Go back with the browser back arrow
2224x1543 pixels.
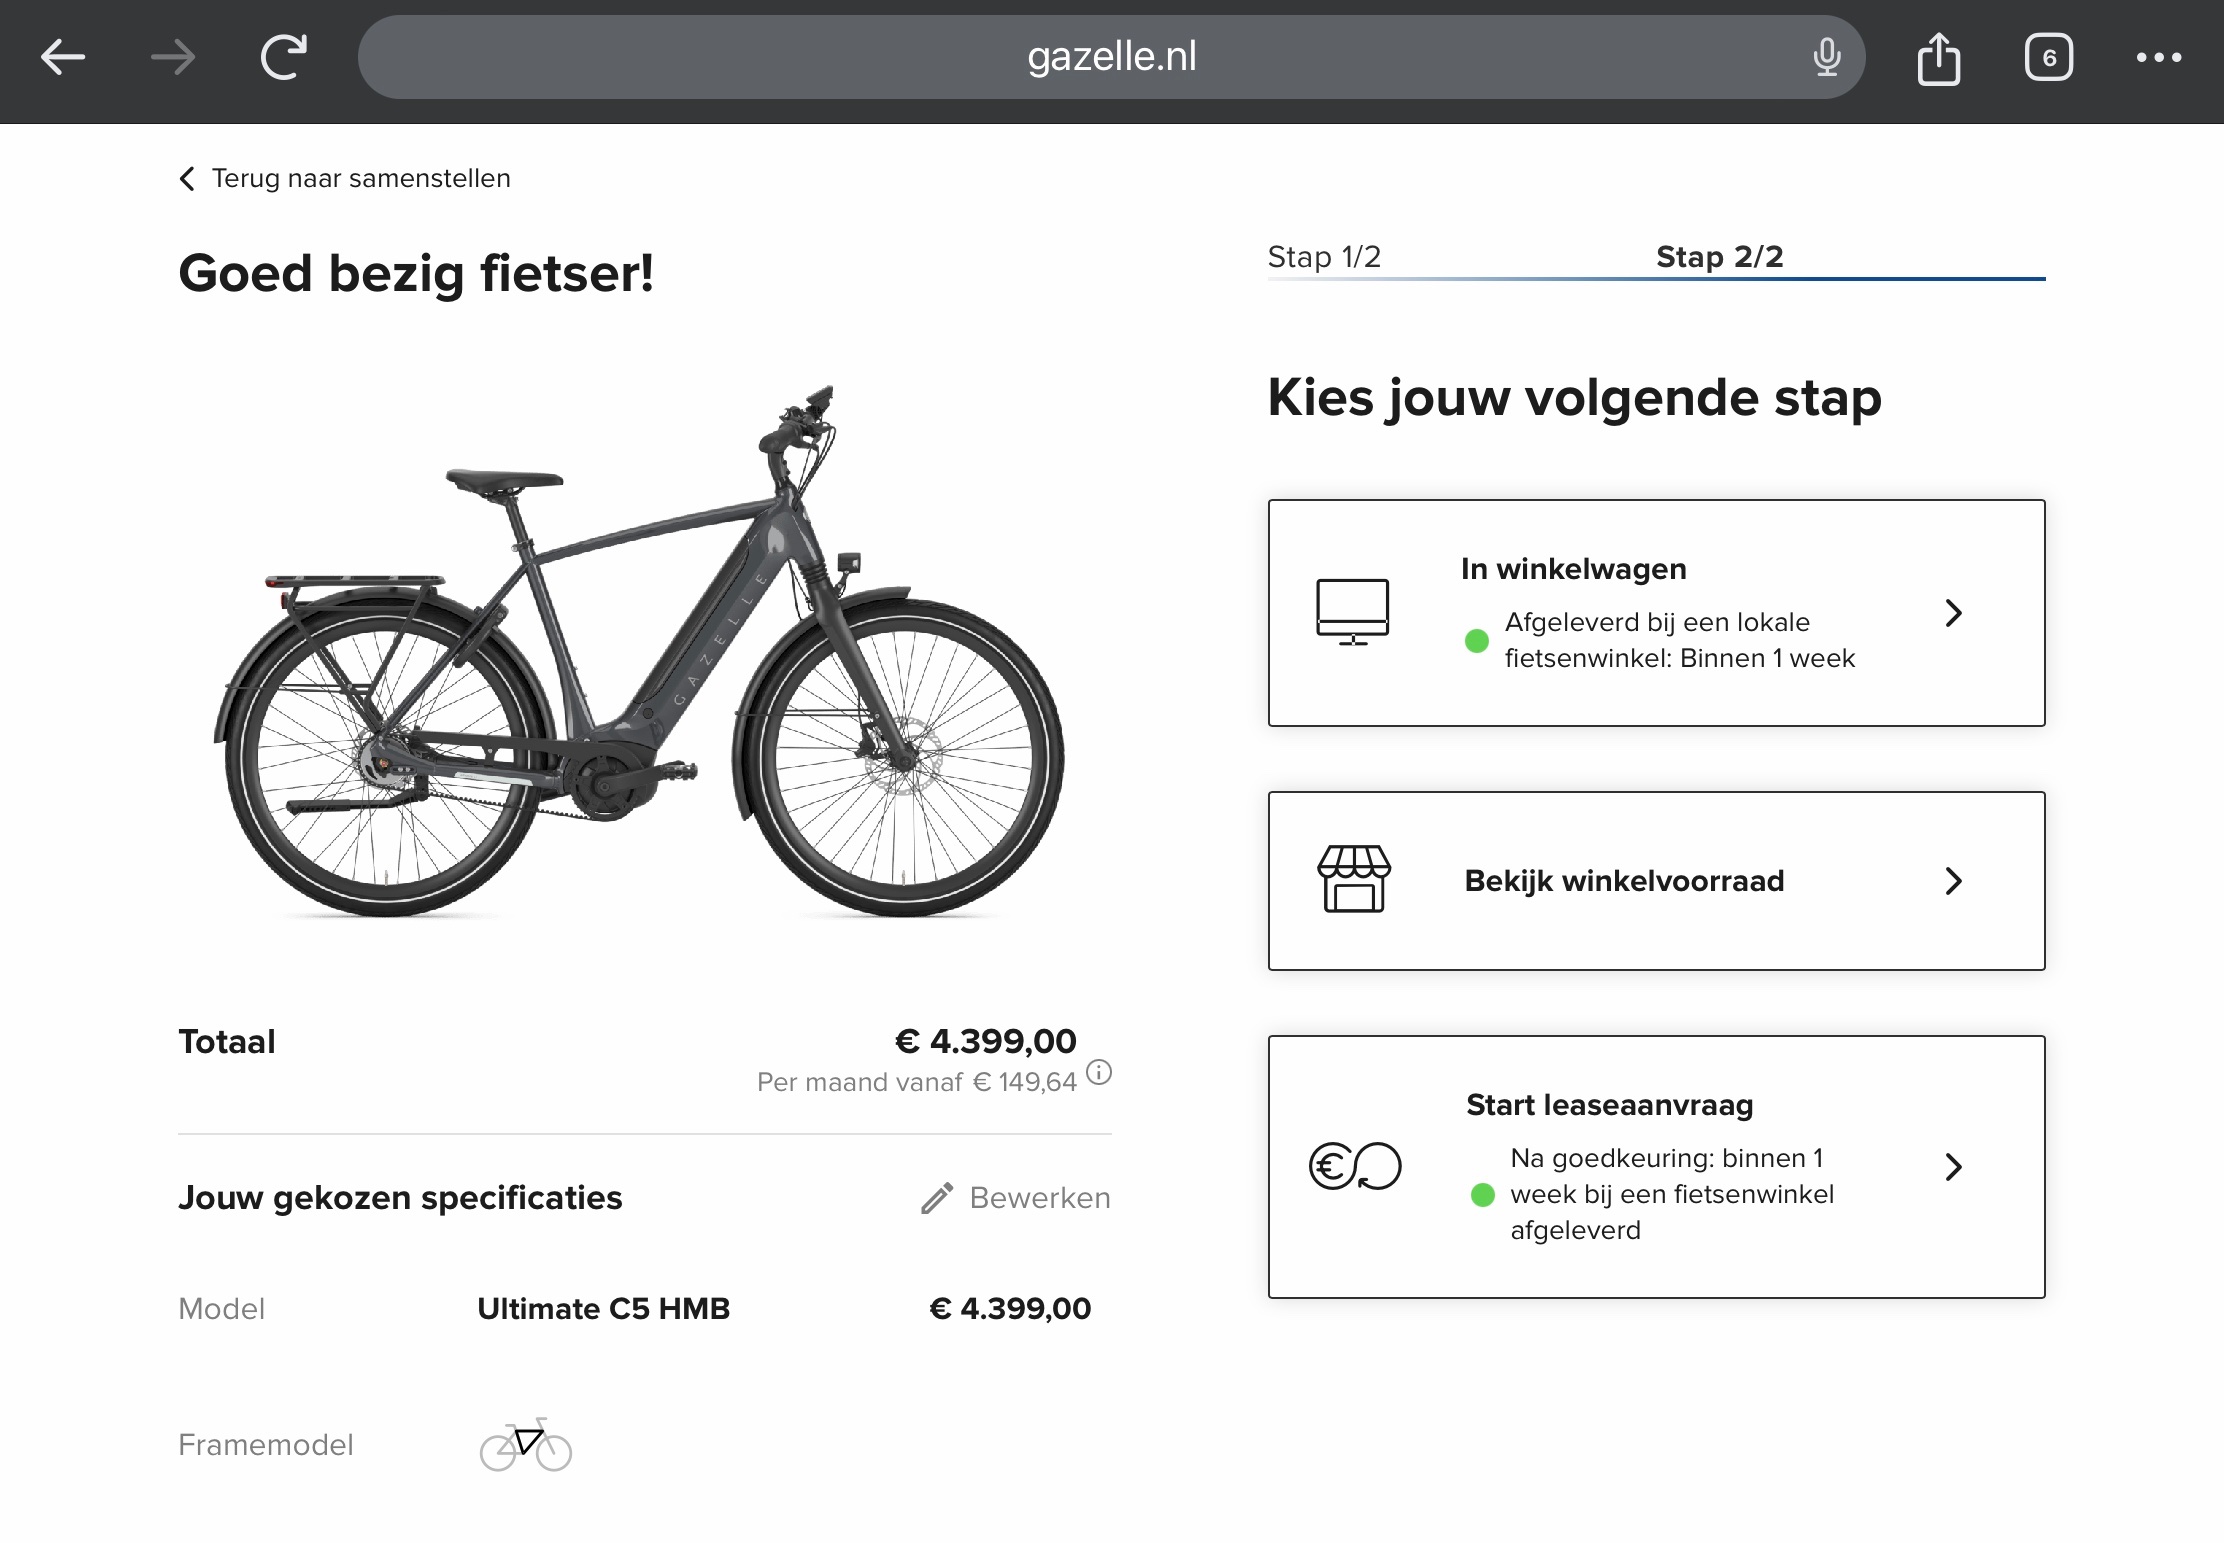(x=63, y=57)
